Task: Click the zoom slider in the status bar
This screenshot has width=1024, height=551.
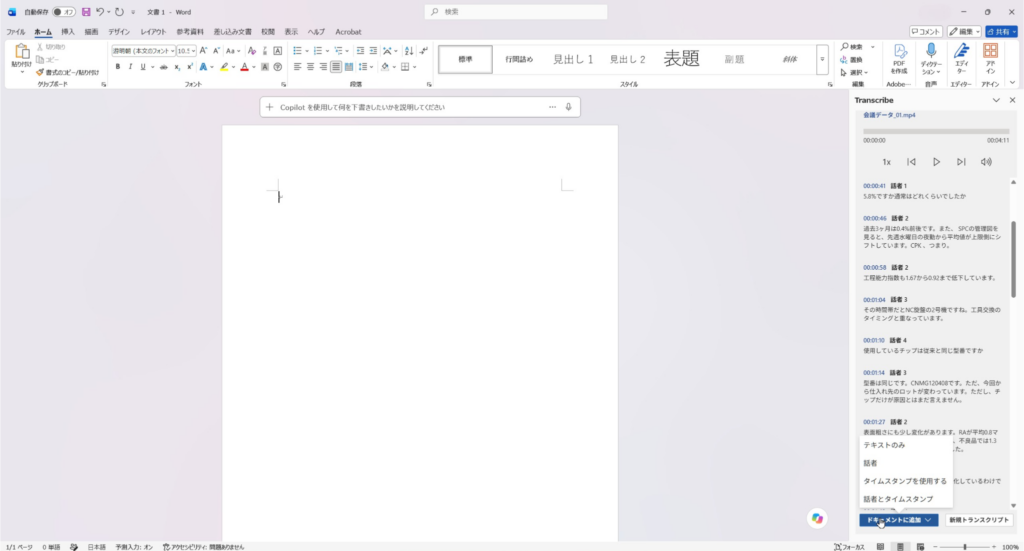Action: (965, 546)
